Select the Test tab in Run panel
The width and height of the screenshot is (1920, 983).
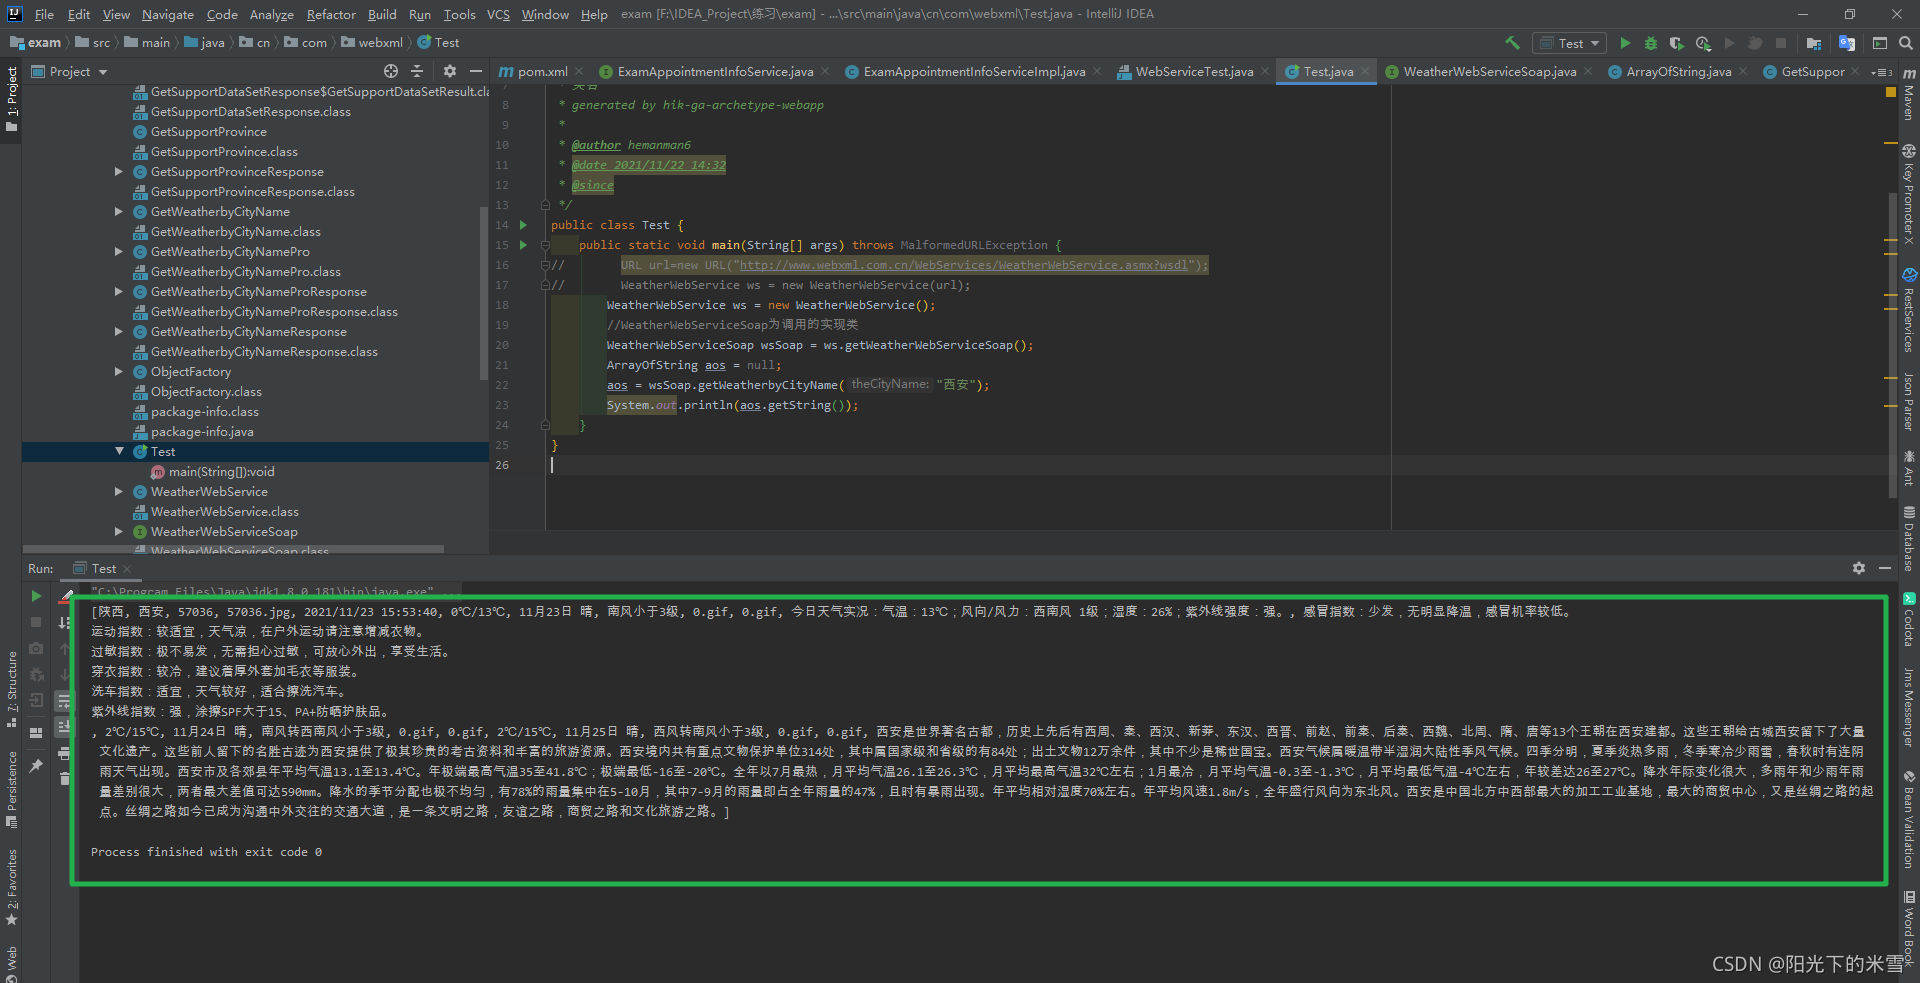coord(104,568)
